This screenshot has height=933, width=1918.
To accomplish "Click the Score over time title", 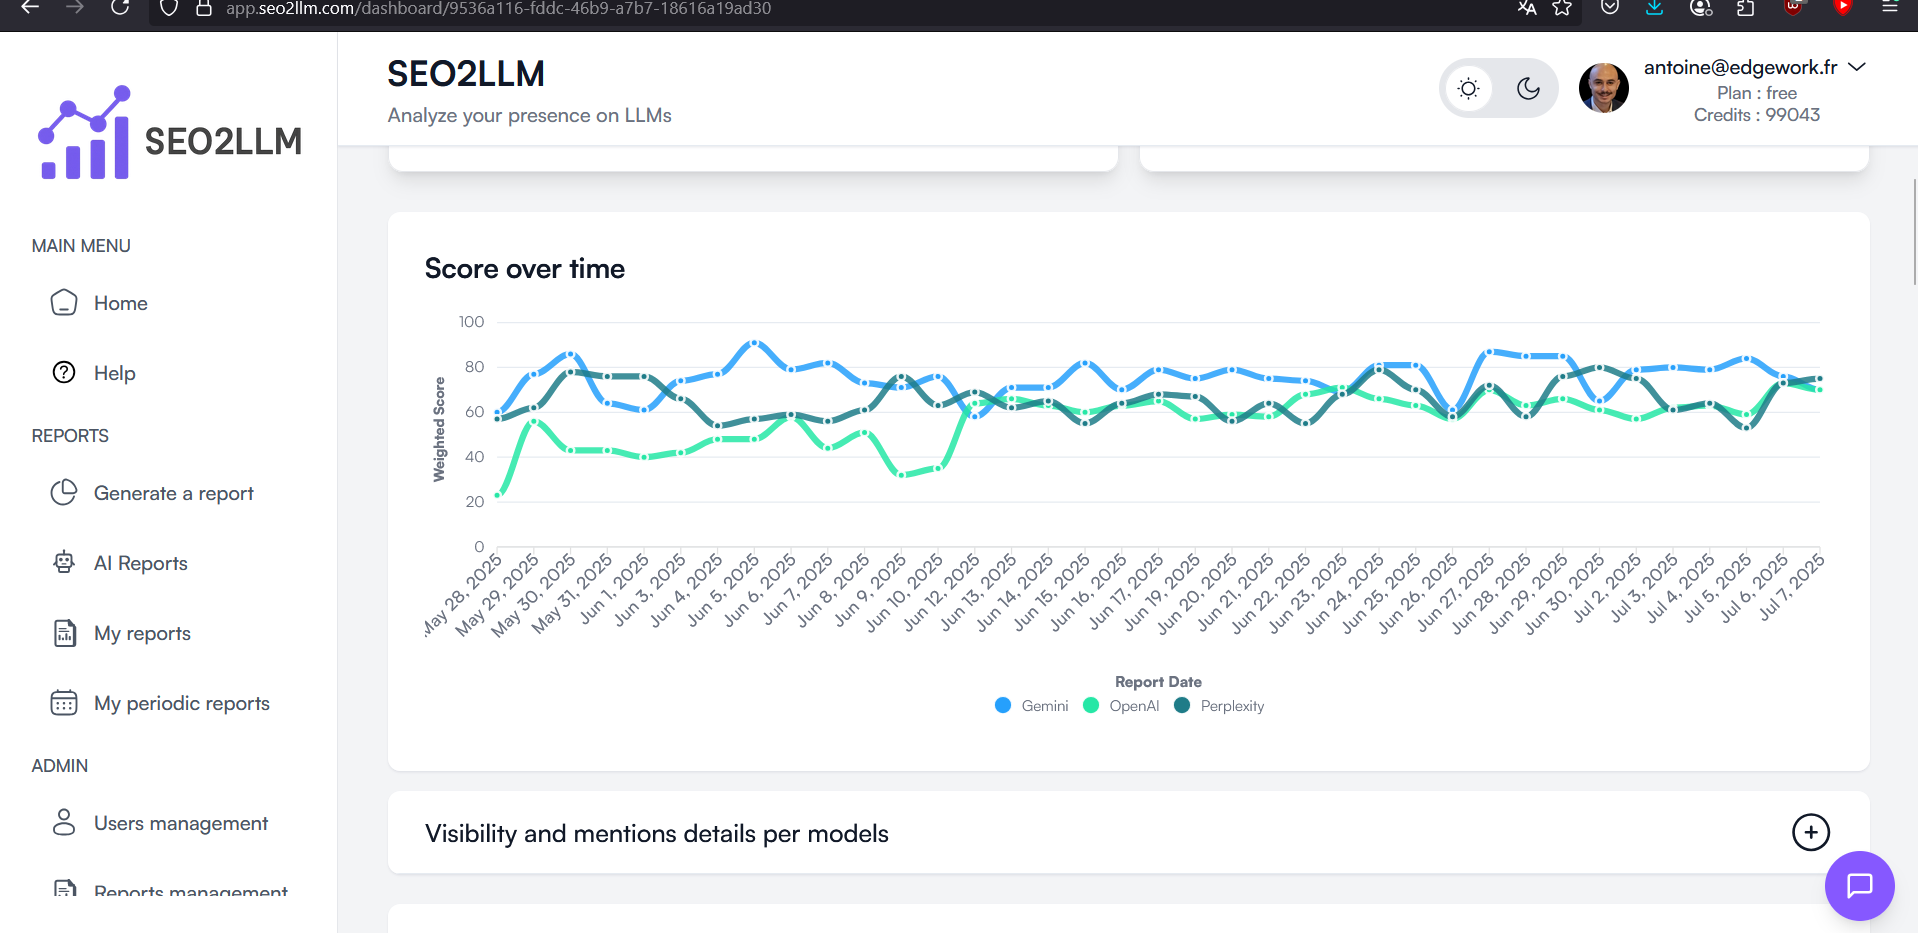I will click(x=524, y=268).
